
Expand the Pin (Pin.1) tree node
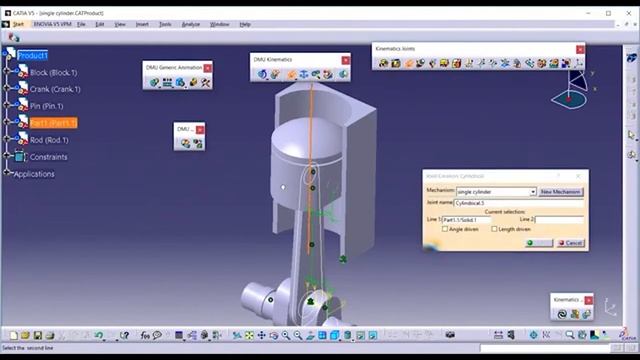[x=7, y=104]
